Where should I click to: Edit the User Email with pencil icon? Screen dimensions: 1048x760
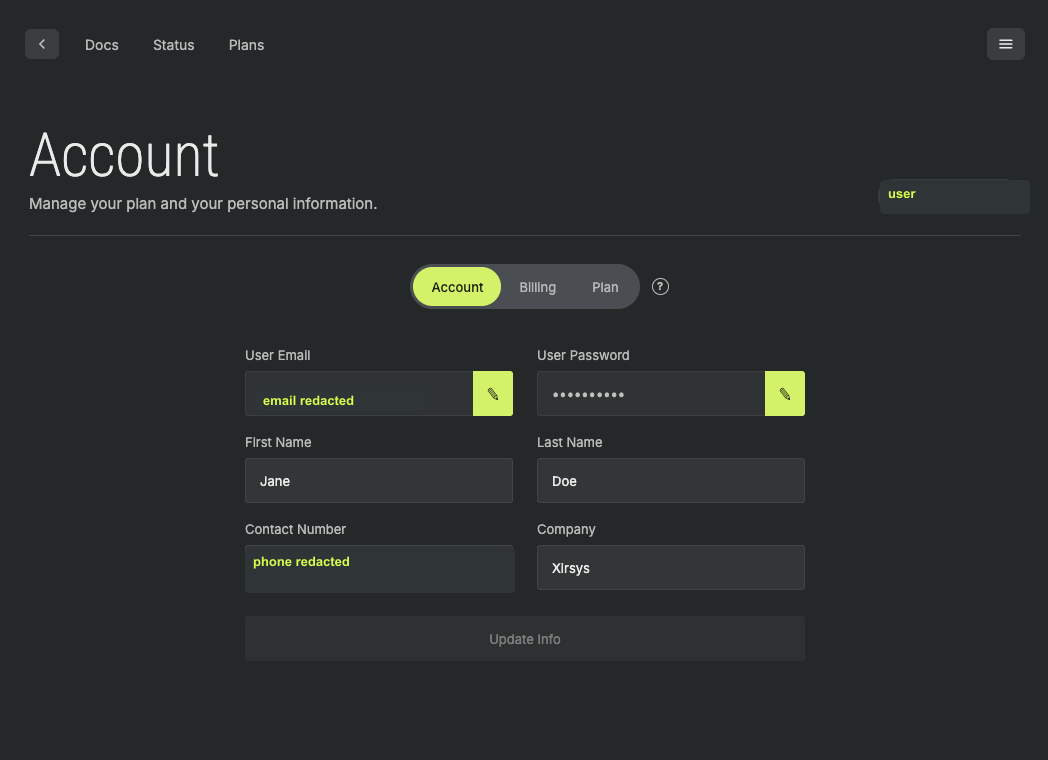click(493, 394)
